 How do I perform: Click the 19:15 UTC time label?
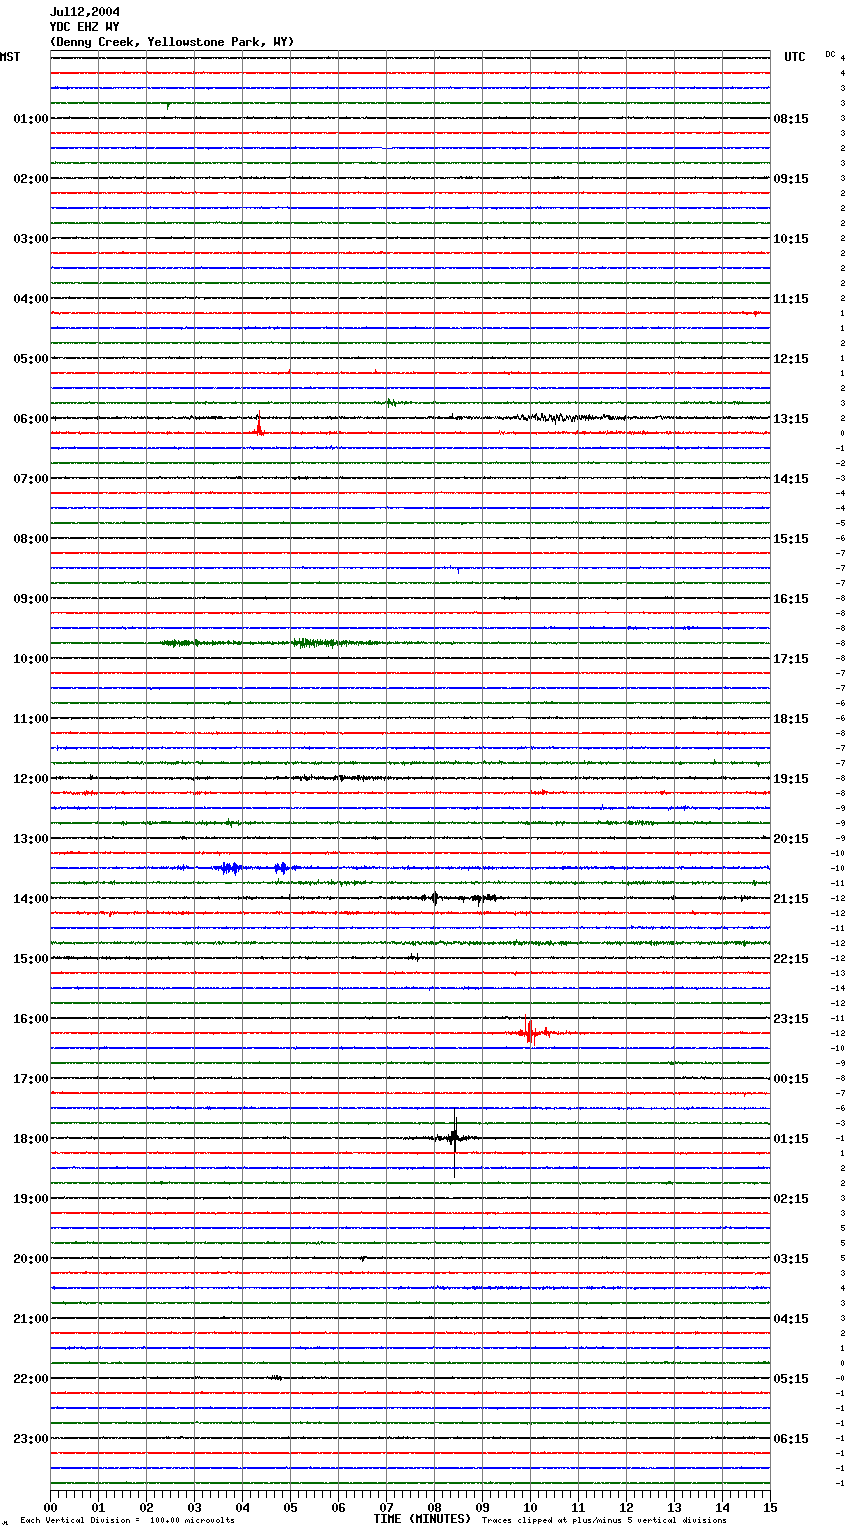tap(791, 779)
